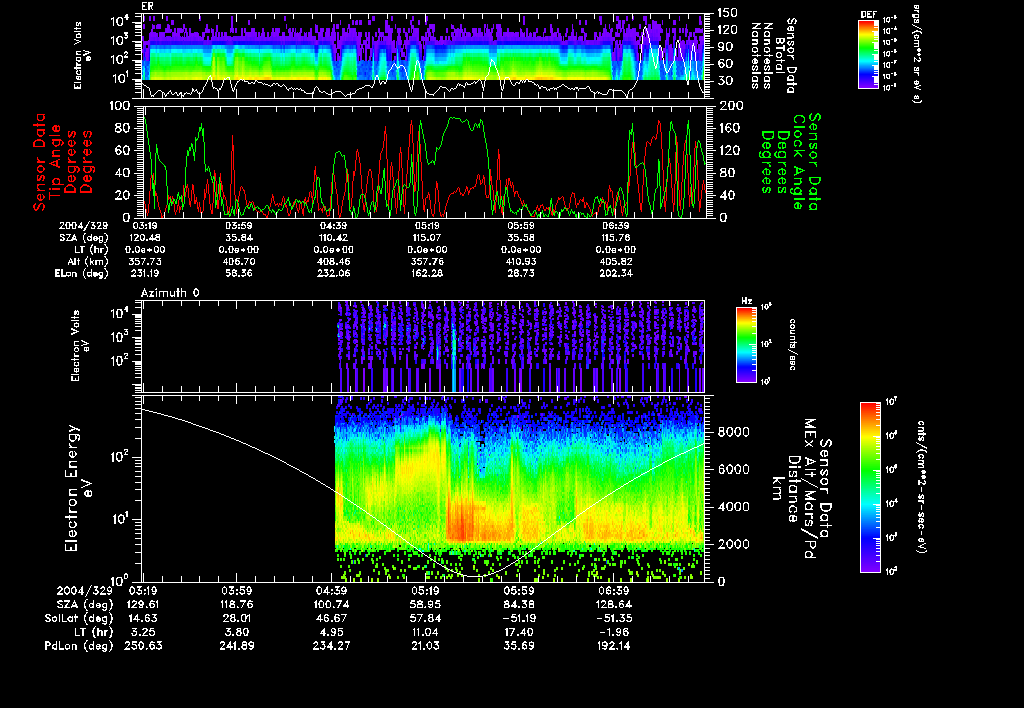Screen dimensions: 1024x708
Task: Click local time value 11.04
Action: pos(426,632)
